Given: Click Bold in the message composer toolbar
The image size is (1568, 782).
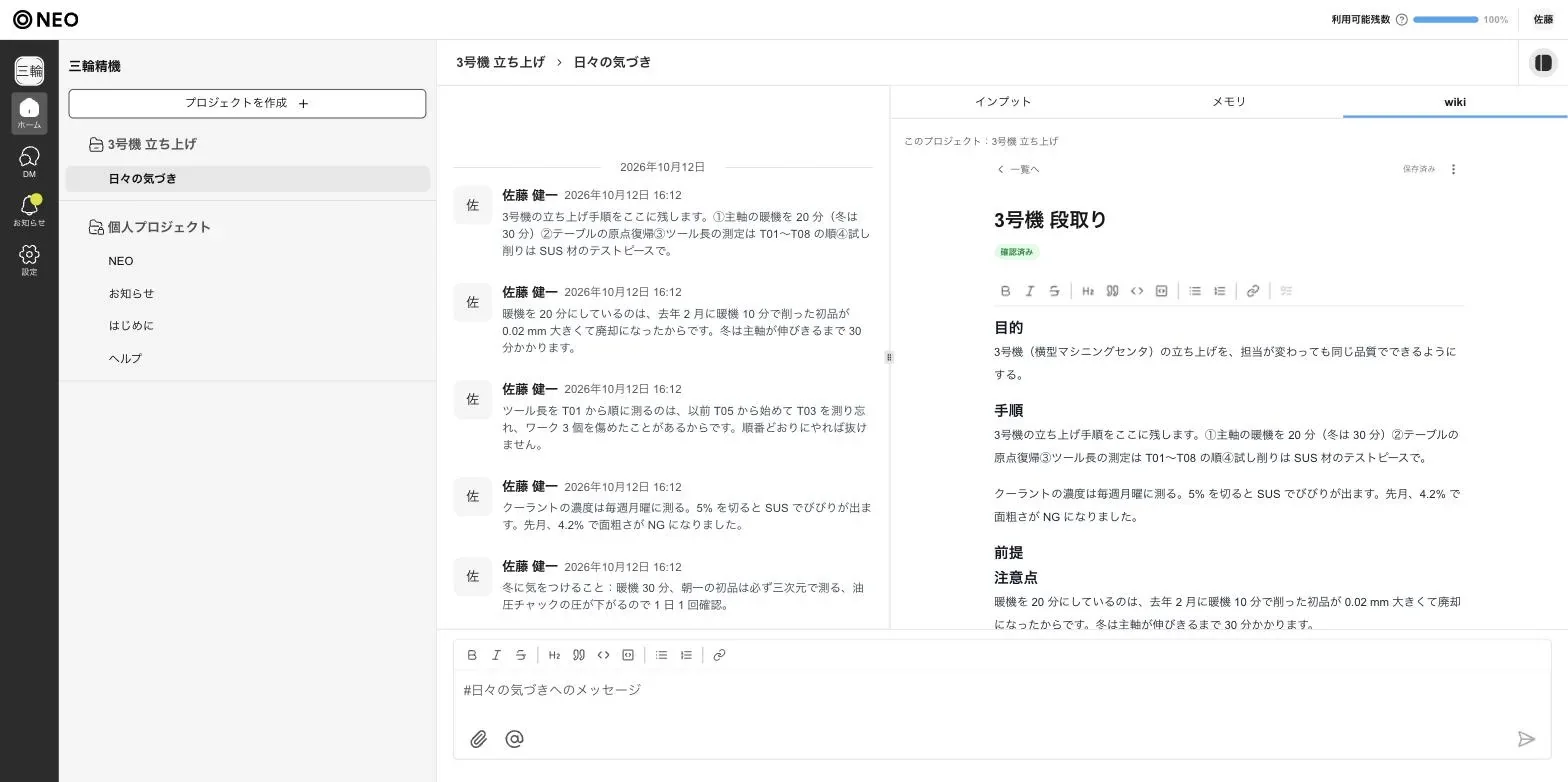Looking at the screenshot, I should tap(472, 655).
